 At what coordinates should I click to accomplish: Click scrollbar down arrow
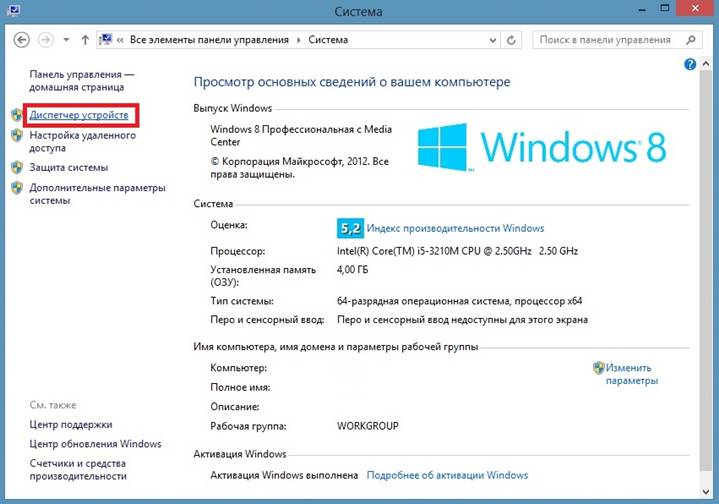706,492
